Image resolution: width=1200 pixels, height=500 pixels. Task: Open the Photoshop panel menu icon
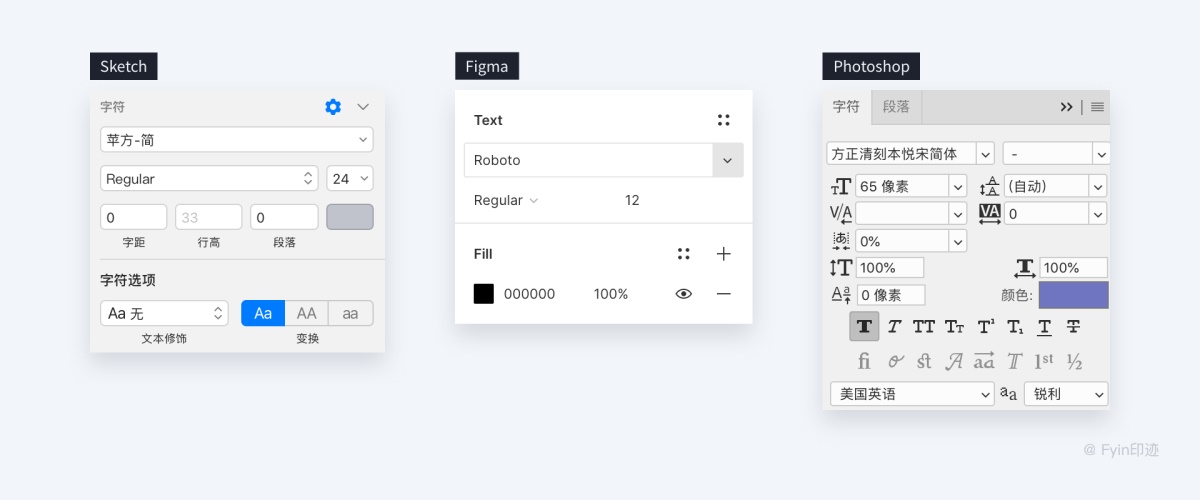1097,107
